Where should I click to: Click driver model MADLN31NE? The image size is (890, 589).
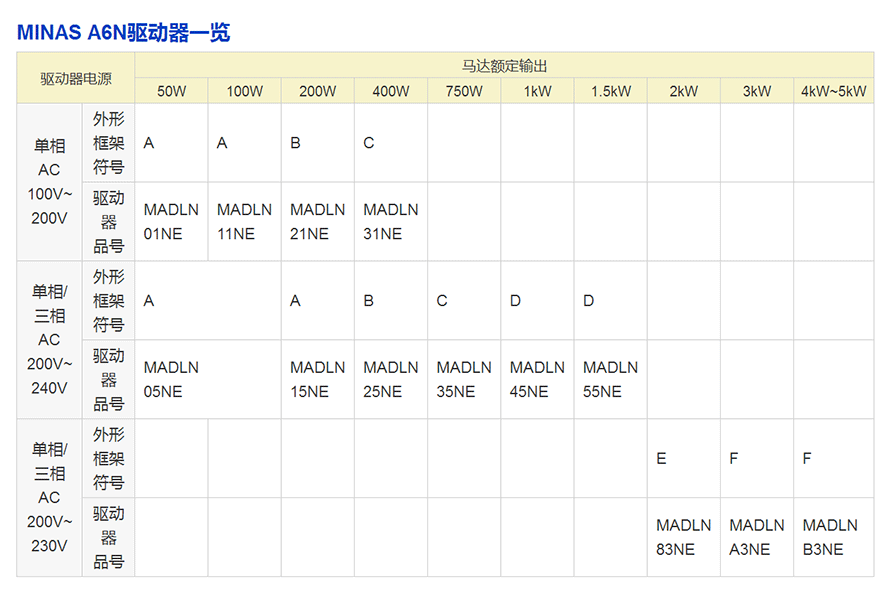click(x=390, y=222)
